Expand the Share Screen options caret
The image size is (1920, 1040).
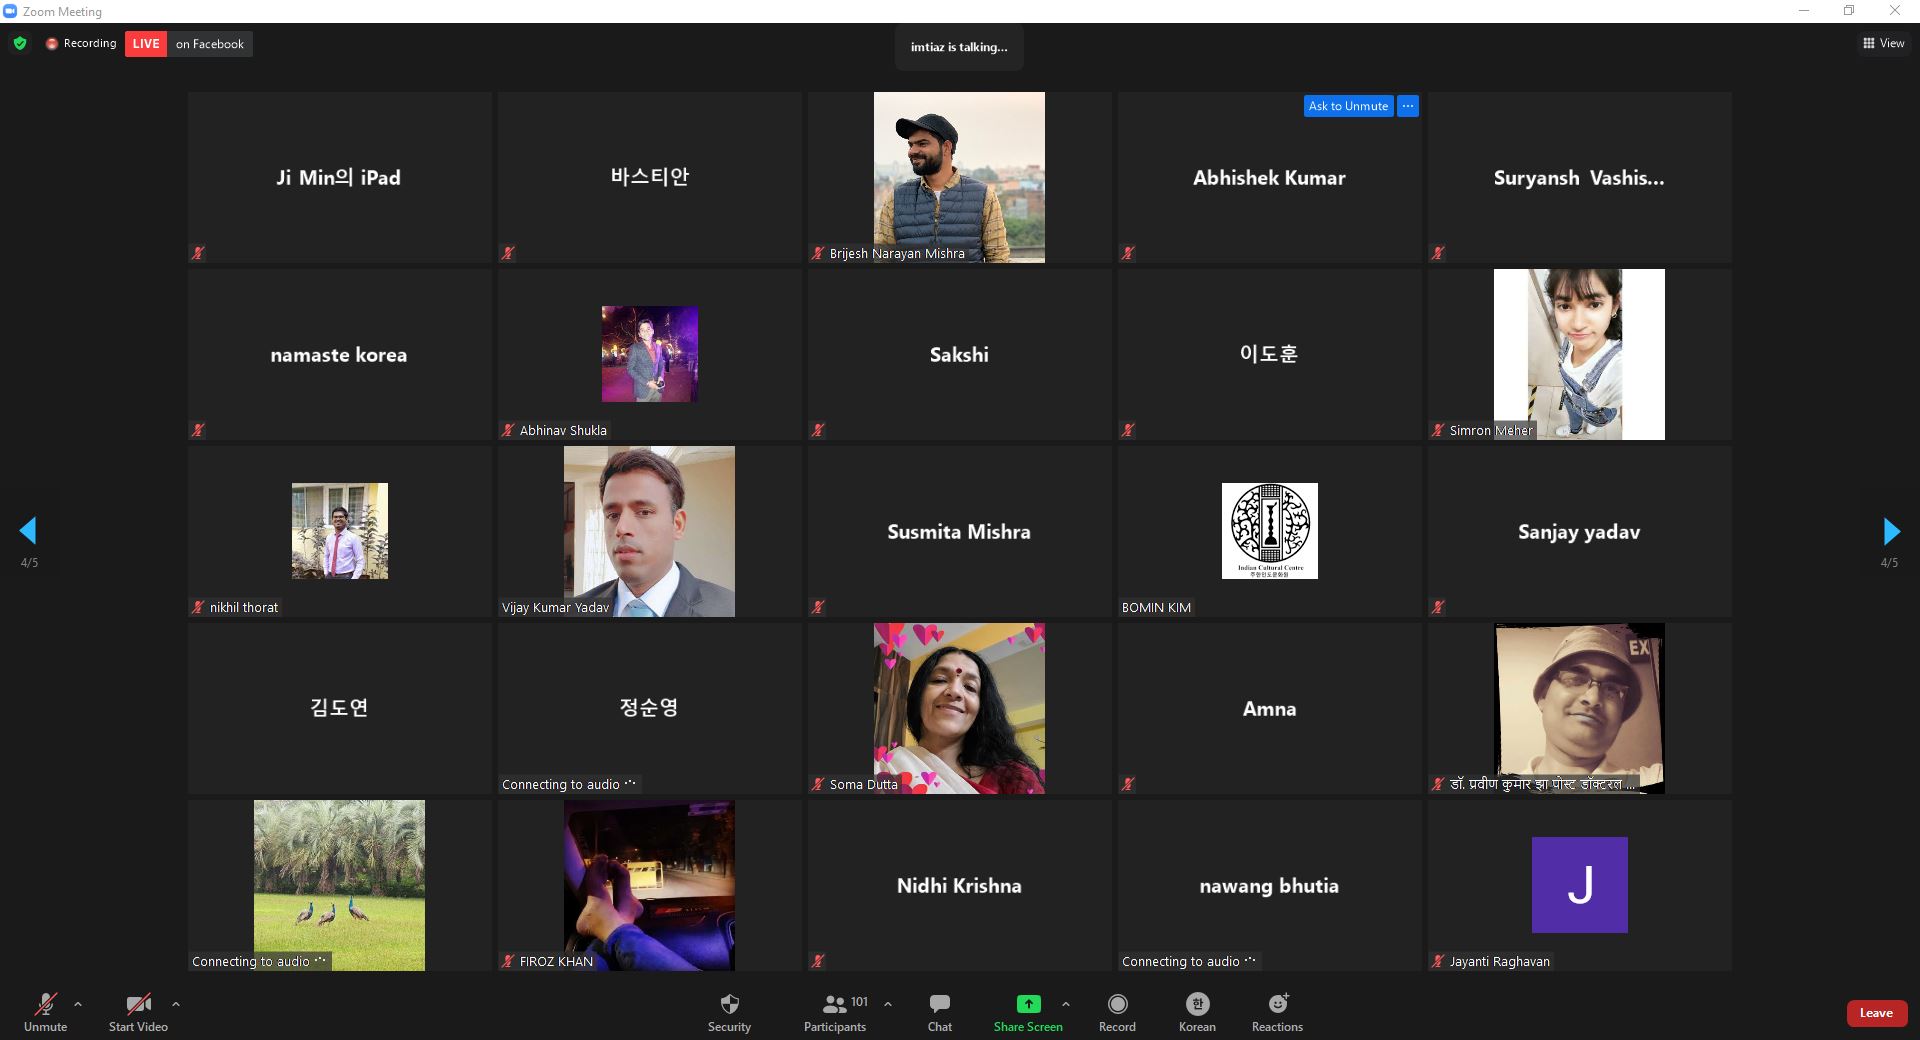point(1066,1004)
